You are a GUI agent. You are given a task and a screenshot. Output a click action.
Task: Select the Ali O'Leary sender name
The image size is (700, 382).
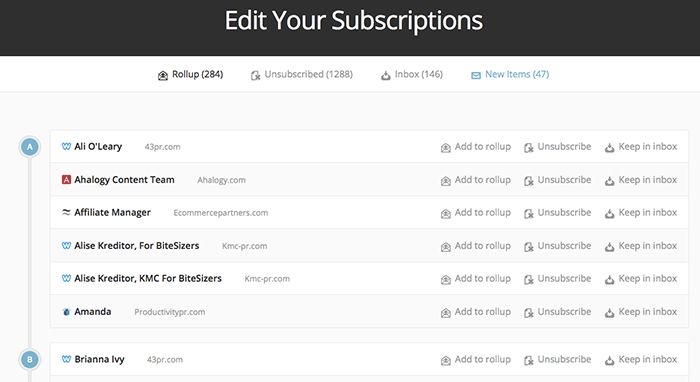tap(98, 147)
